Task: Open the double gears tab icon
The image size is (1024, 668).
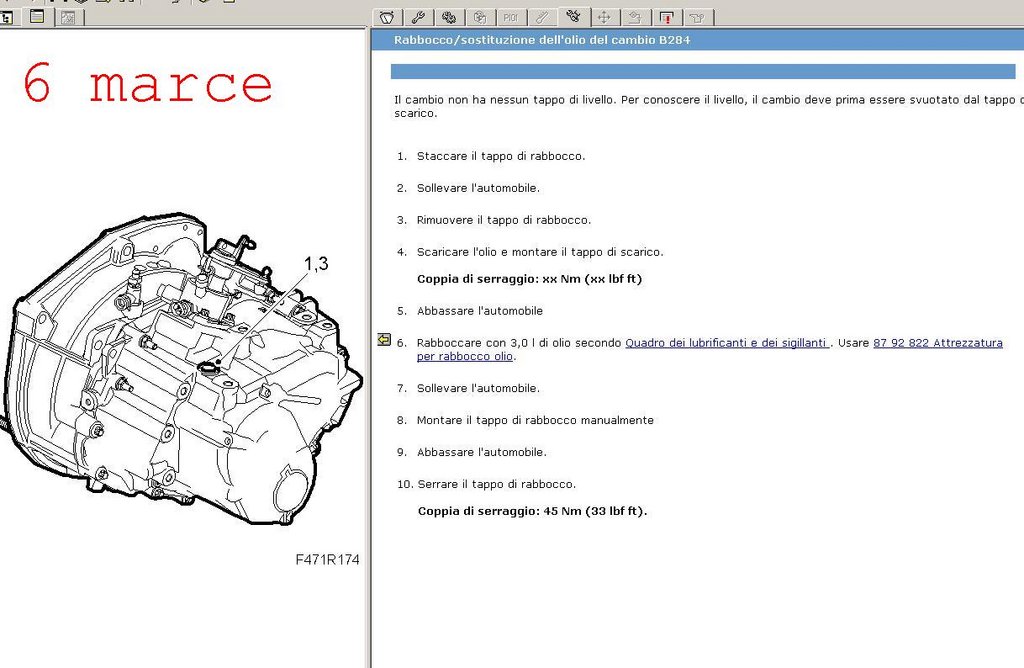Action: tap(449, 18)
